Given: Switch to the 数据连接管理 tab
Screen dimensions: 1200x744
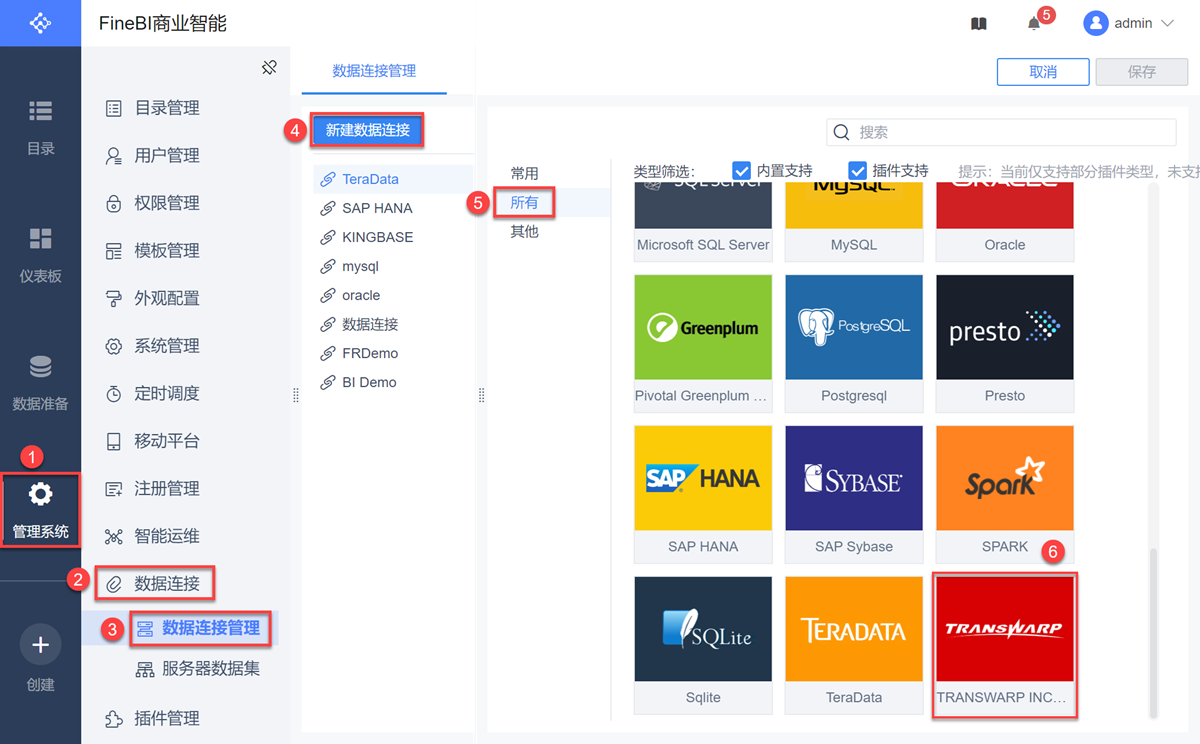Looking at the screenshot, I should 374,71.
